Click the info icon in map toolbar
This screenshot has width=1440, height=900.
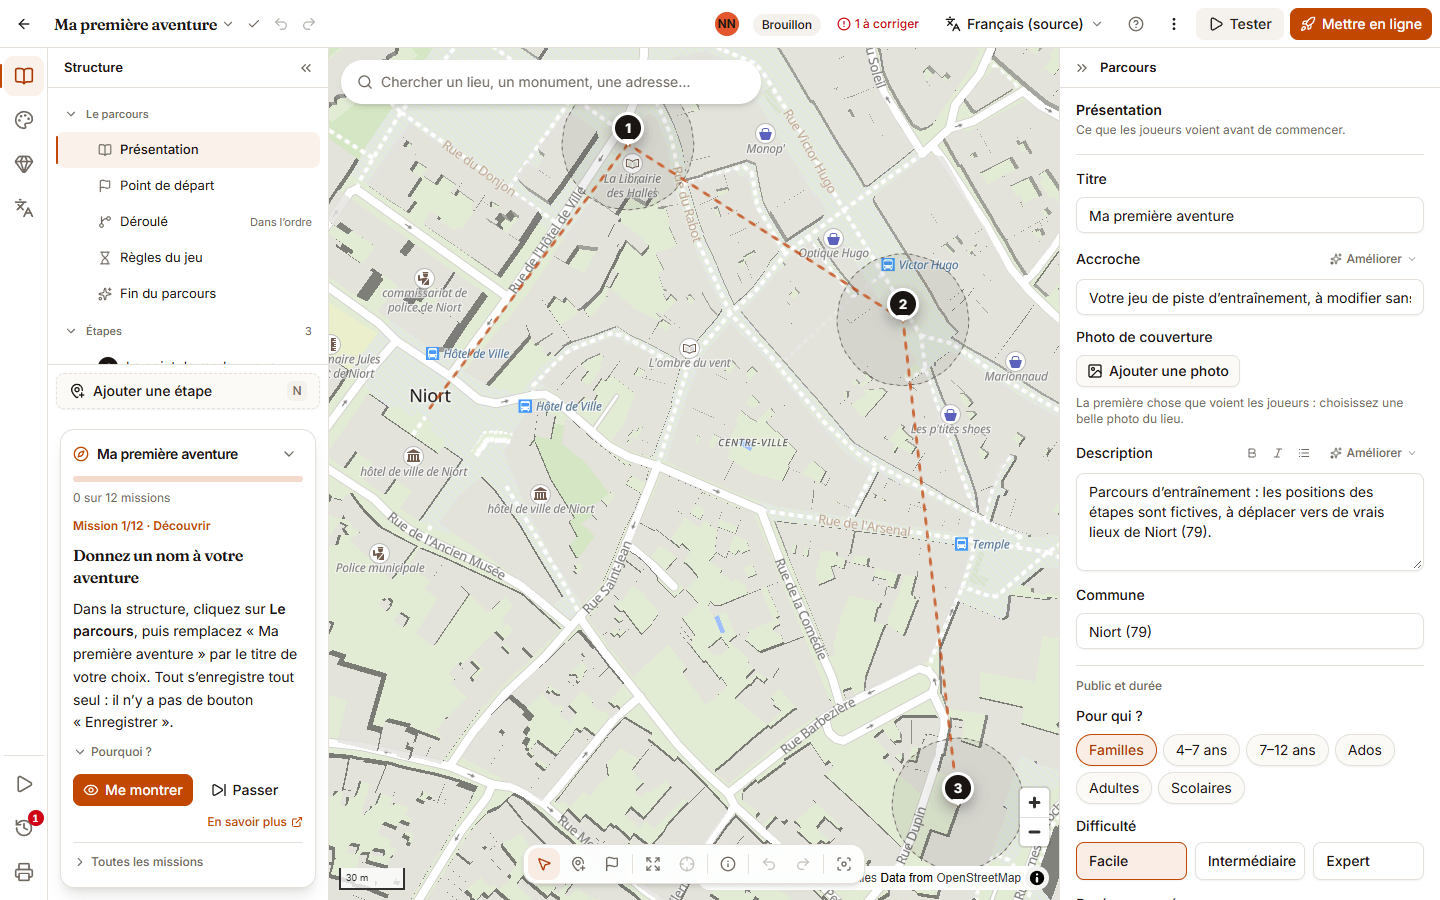pos(728,864)
